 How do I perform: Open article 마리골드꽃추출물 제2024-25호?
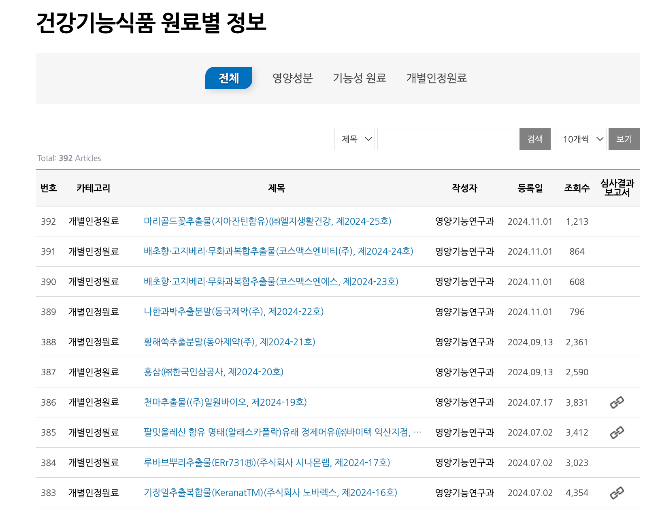point(267,221)
